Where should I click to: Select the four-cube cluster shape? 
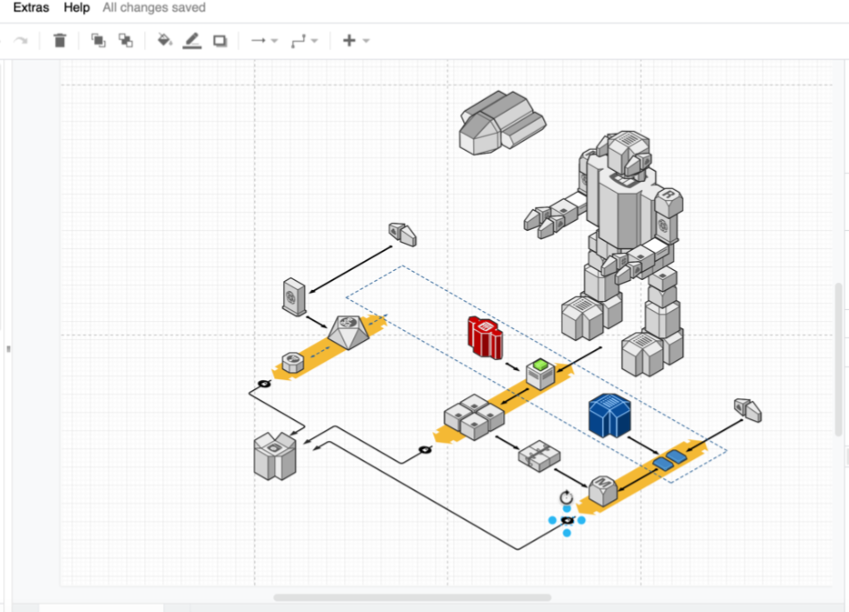(x=474, y=416)
